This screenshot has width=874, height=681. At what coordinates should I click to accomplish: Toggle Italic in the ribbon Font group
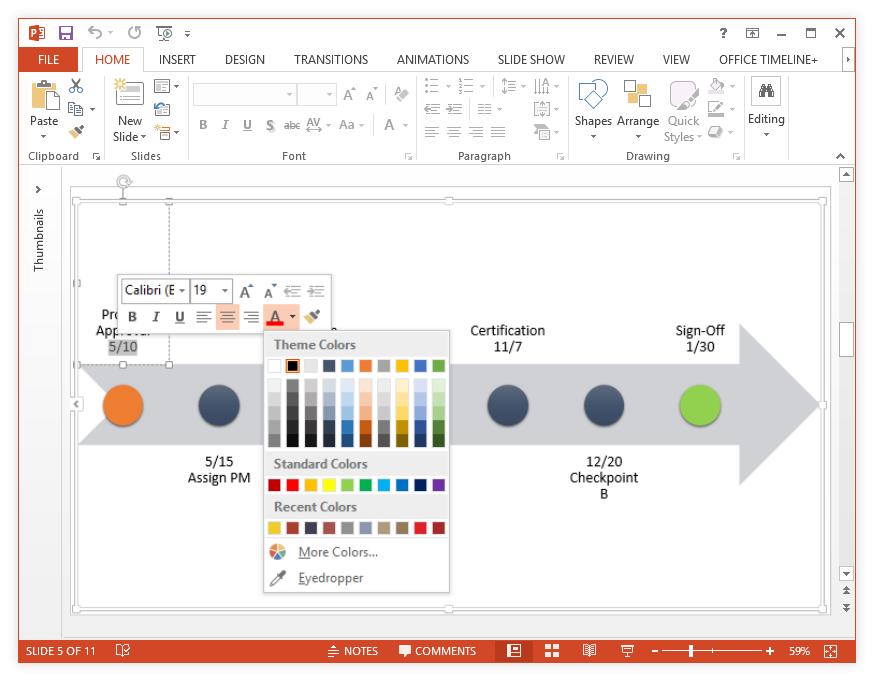225,125
